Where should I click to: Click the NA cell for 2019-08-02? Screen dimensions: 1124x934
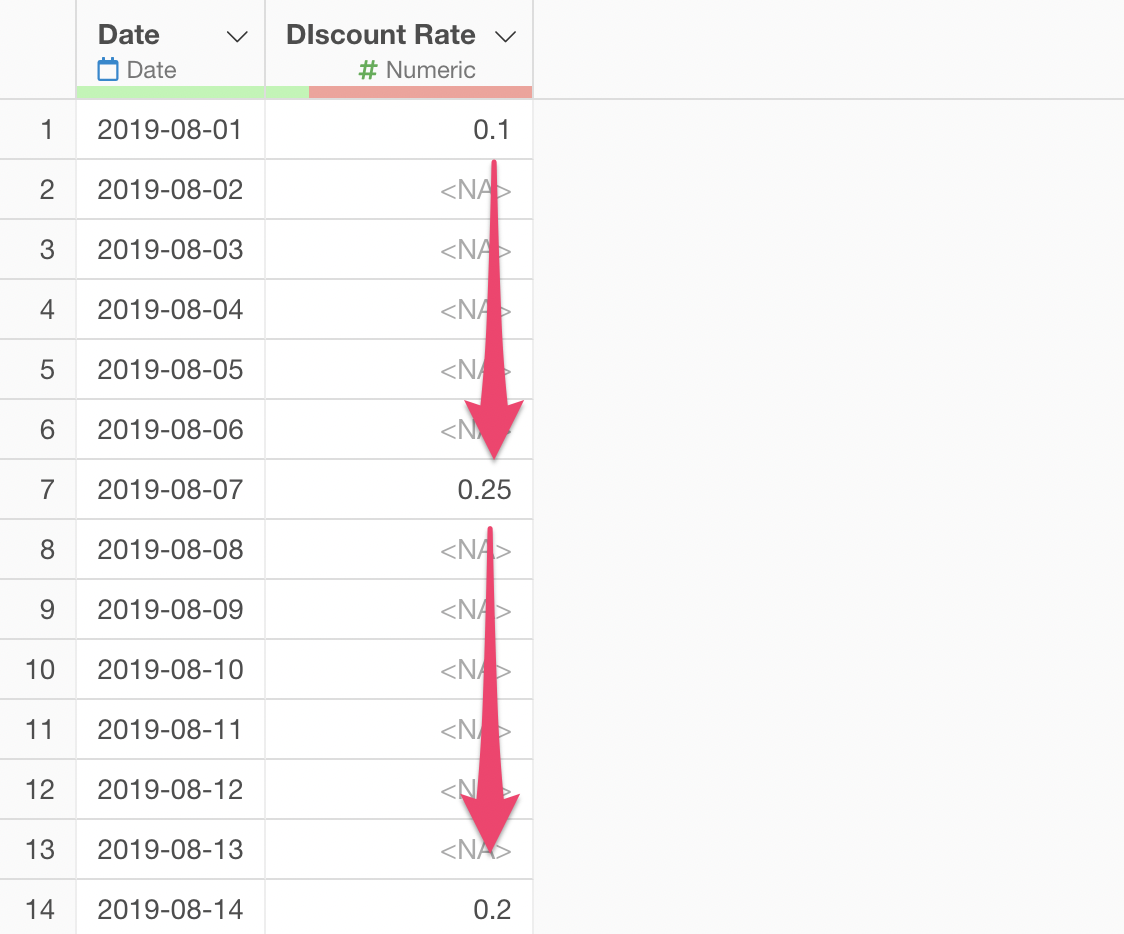pos(399,190)
